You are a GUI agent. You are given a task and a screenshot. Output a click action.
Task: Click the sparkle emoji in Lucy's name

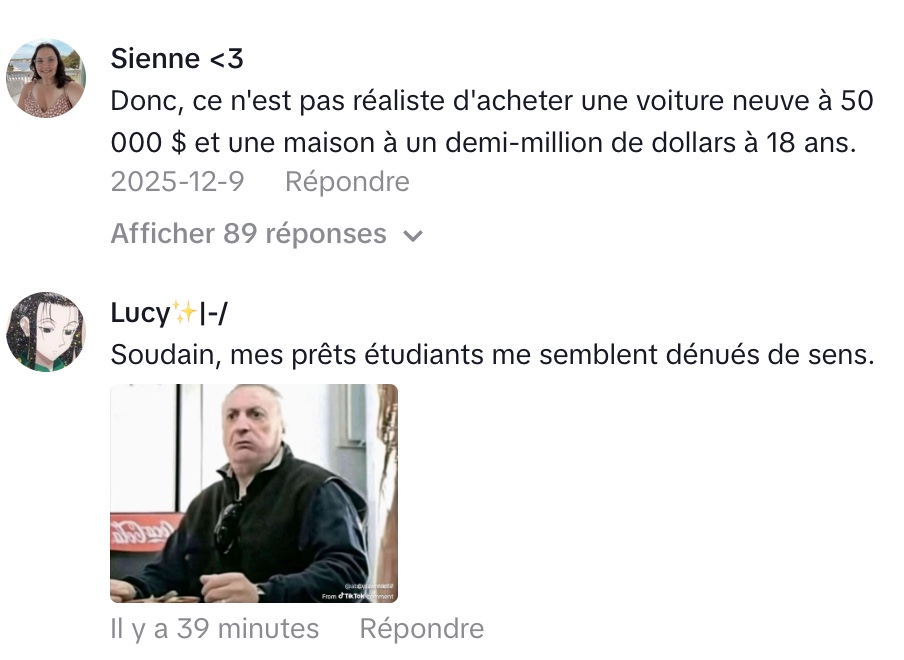184,312
